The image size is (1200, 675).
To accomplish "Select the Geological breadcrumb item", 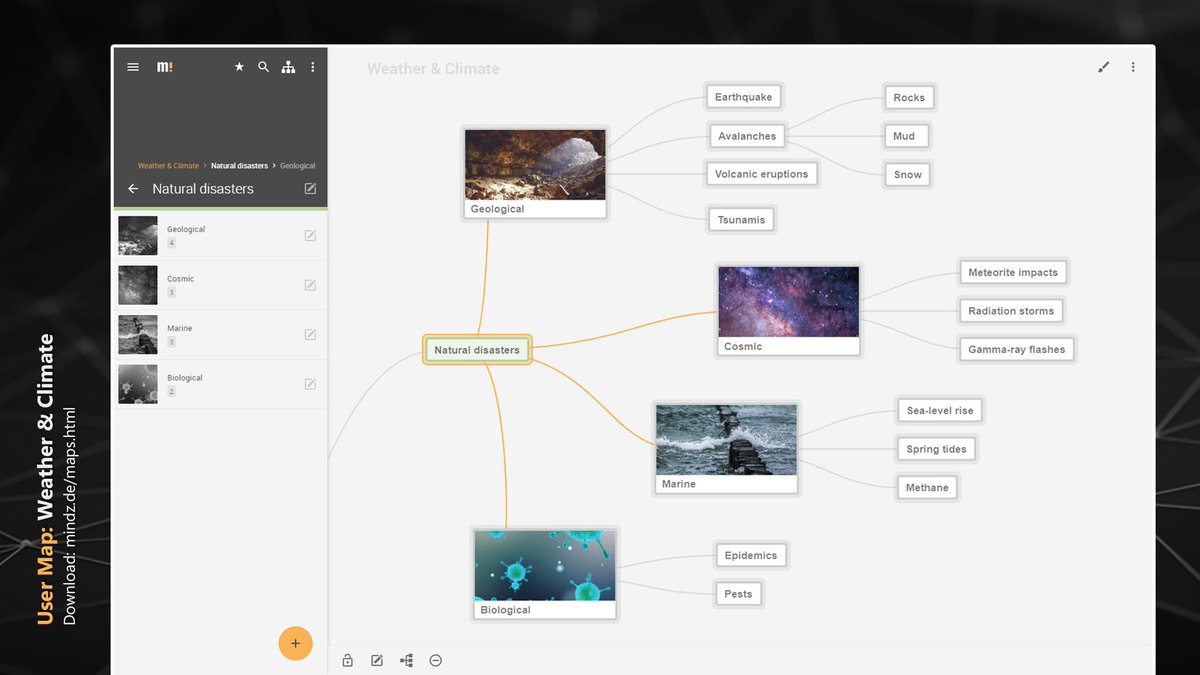I will [x=297, y=165].
